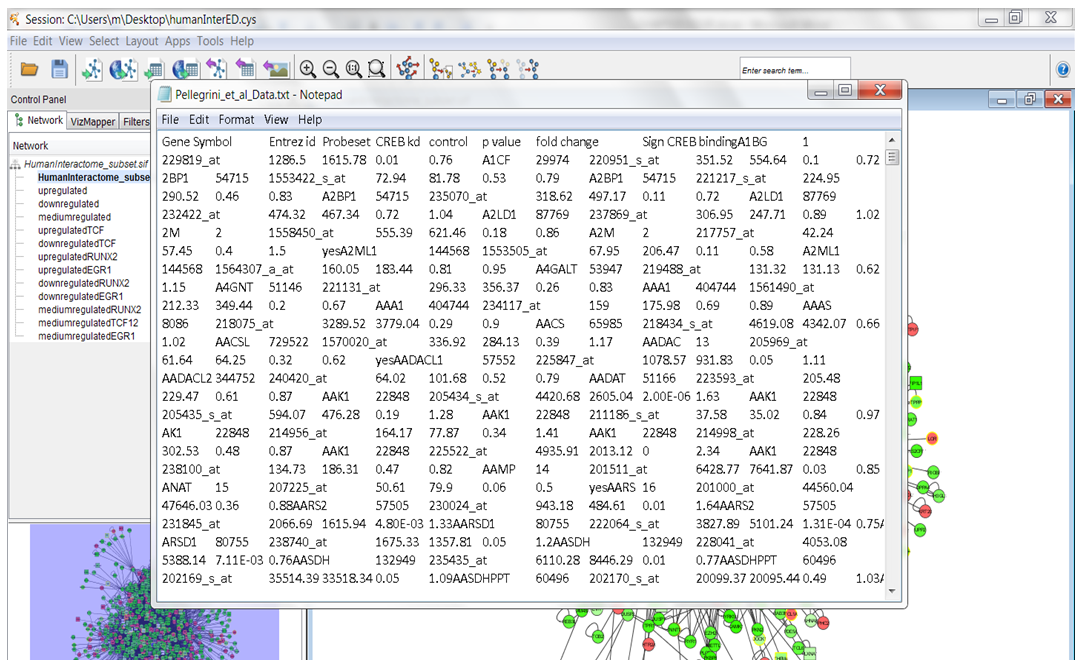Screen dimensions: 1086x671
Task: Click the Export Network as Image icon
Action: [275, 69]
